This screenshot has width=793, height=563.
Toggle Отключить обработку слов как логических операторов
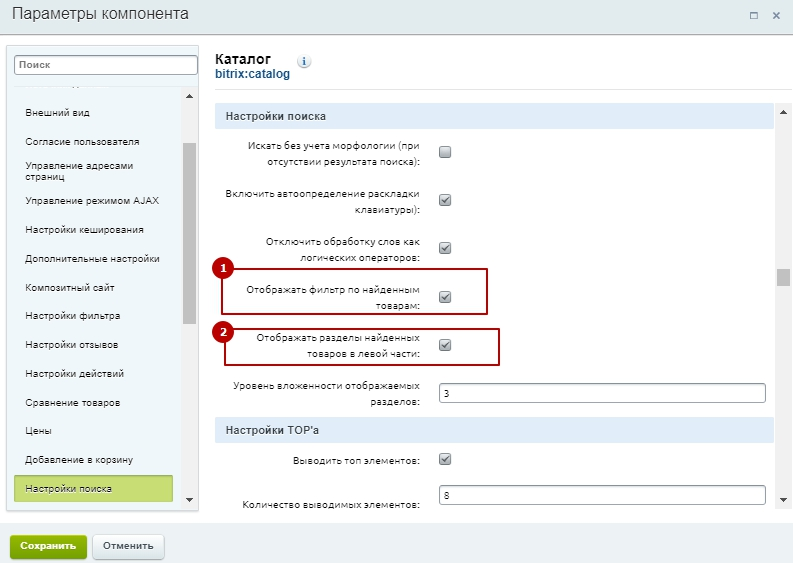(x=445, y=248)
